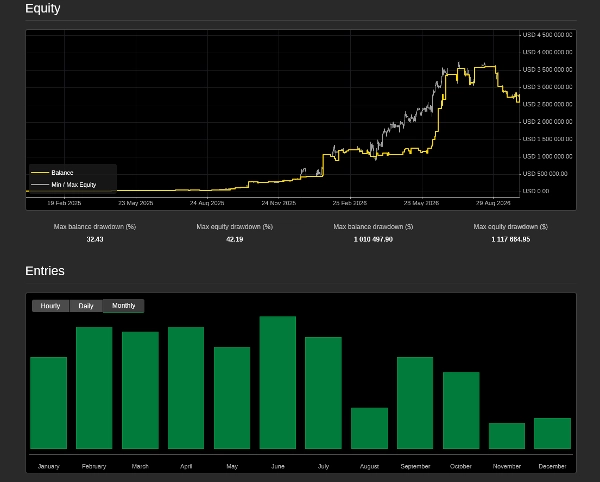Viewport: 600px width, 482px height.
Task: Toggle Min / Max Equity legend entry
Action: pyautogui.click(x=73, y=185)
